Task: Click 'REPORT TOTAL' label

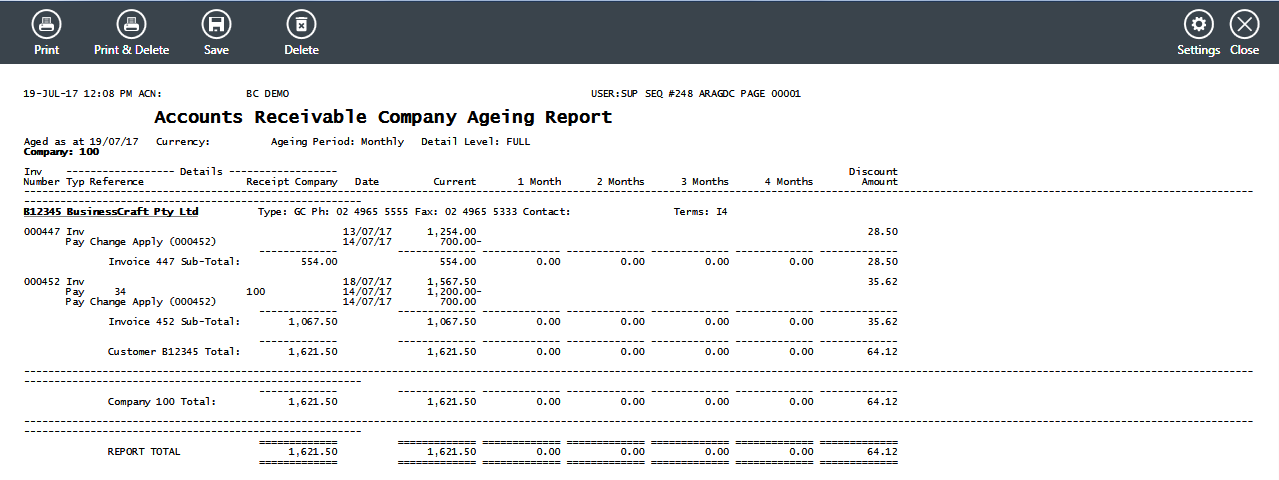Action: click(144, 452)
